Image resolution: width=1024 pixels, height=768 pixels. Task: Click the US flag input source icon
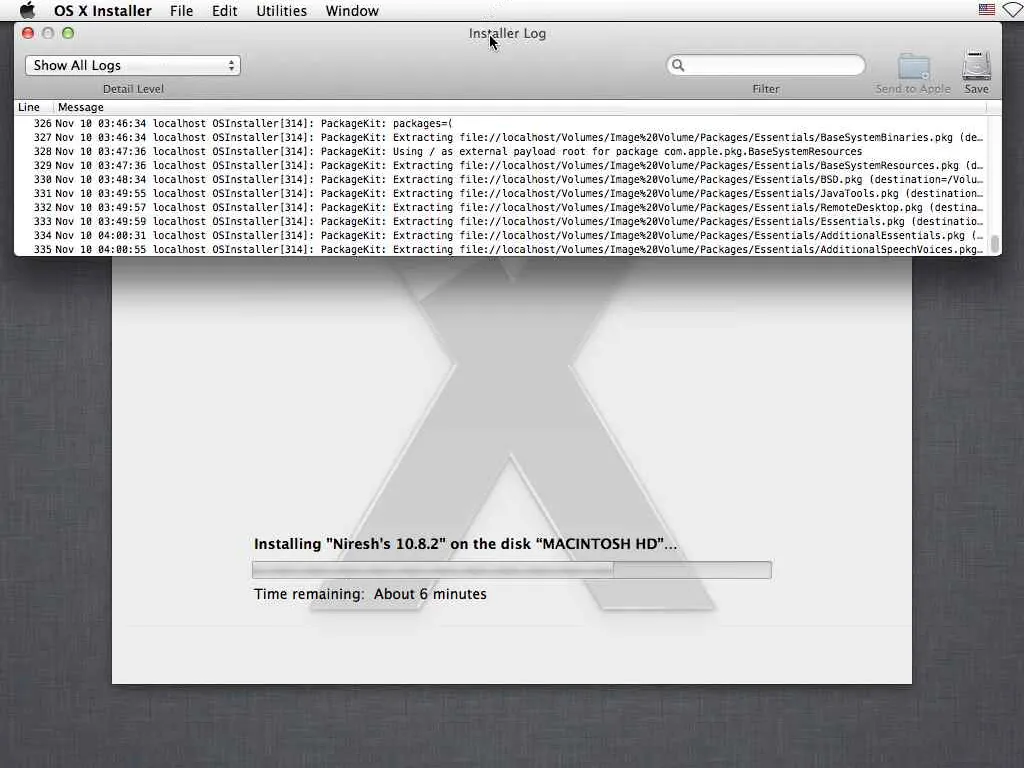(987, 10)
